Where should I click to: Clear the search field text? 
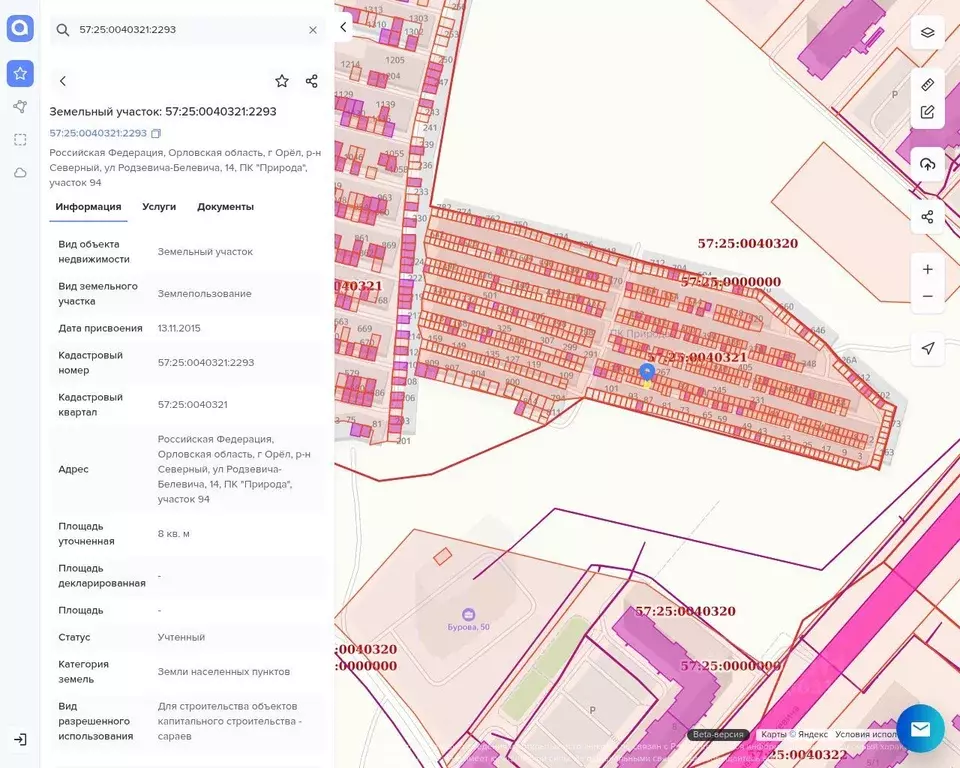312,30
